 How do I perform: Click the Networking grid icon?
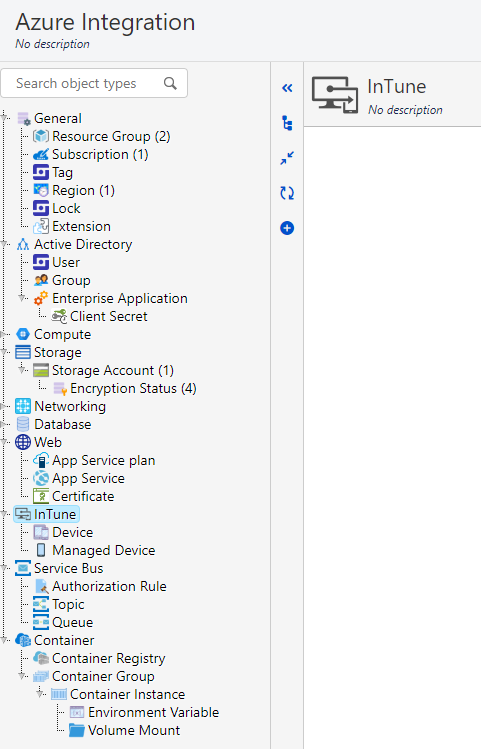point(23,406)
